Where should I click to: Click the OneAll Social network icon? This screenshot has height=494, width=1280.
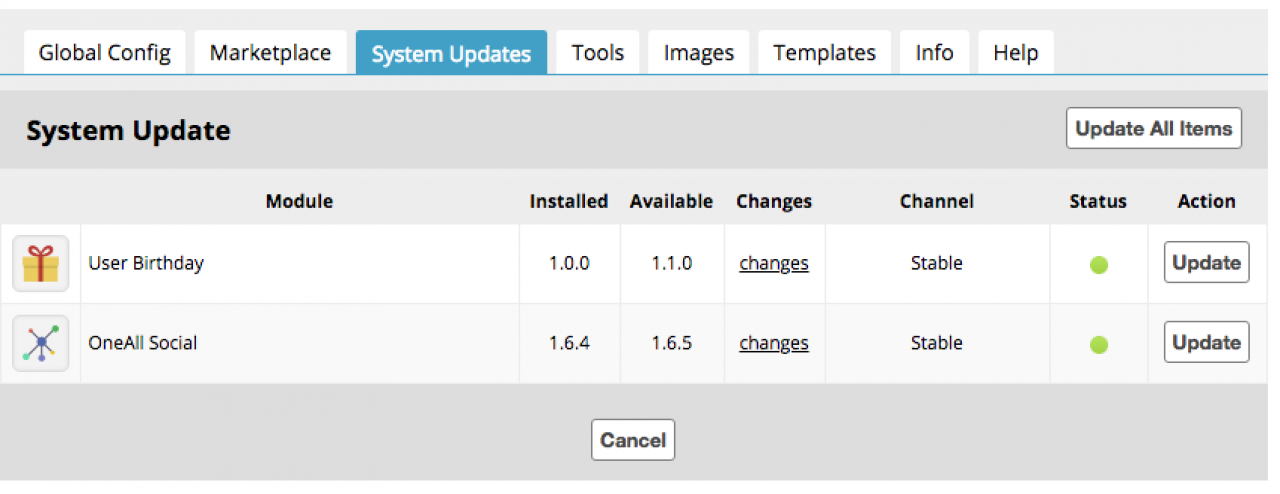tap(41, 343)
